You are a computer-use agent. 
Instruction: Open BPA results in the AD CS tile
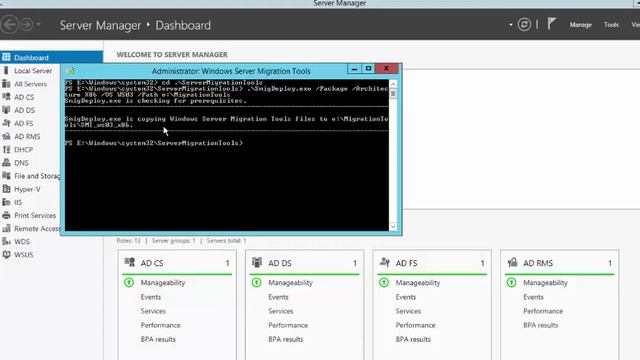tap(158, 339)
